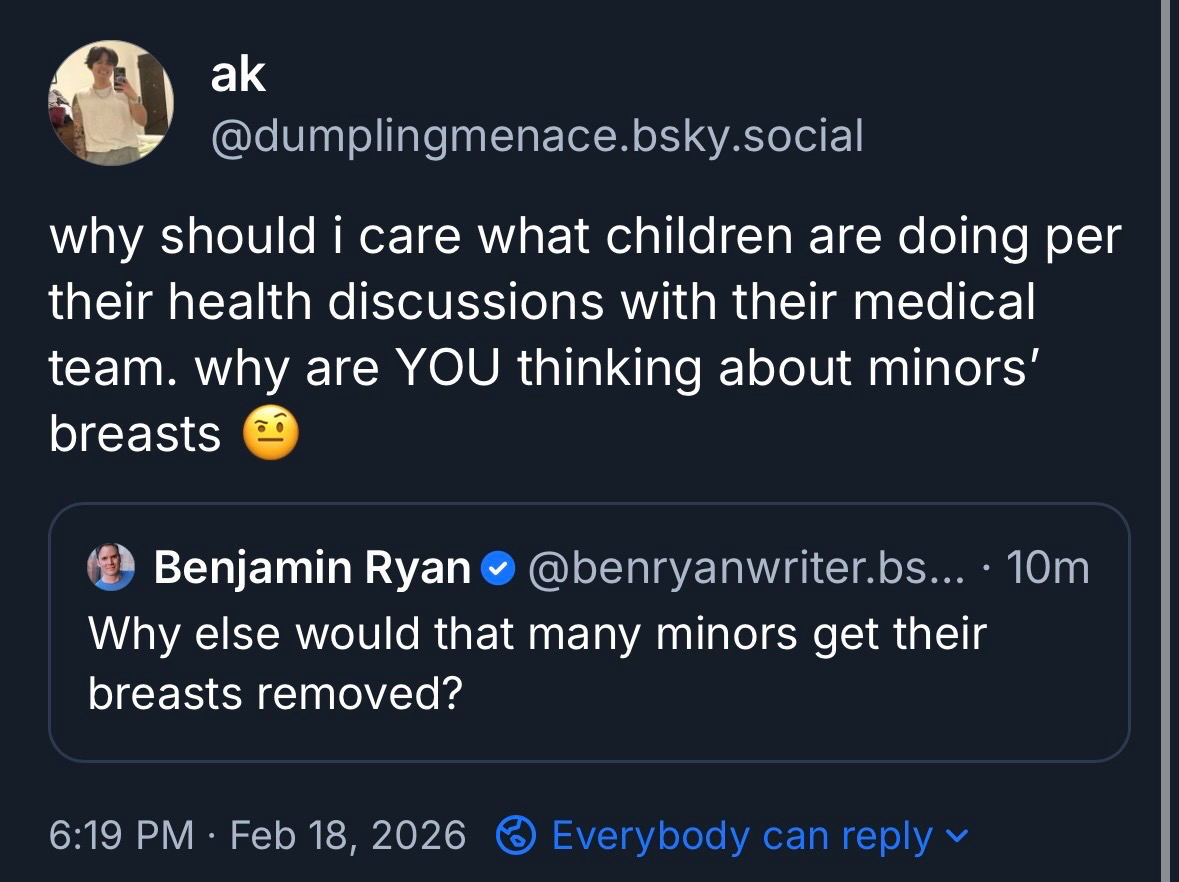The height and width of the screenshot is (882, 1179).
Task: Open Benjamin Ryan's display name link
Action: click(312, 568)
